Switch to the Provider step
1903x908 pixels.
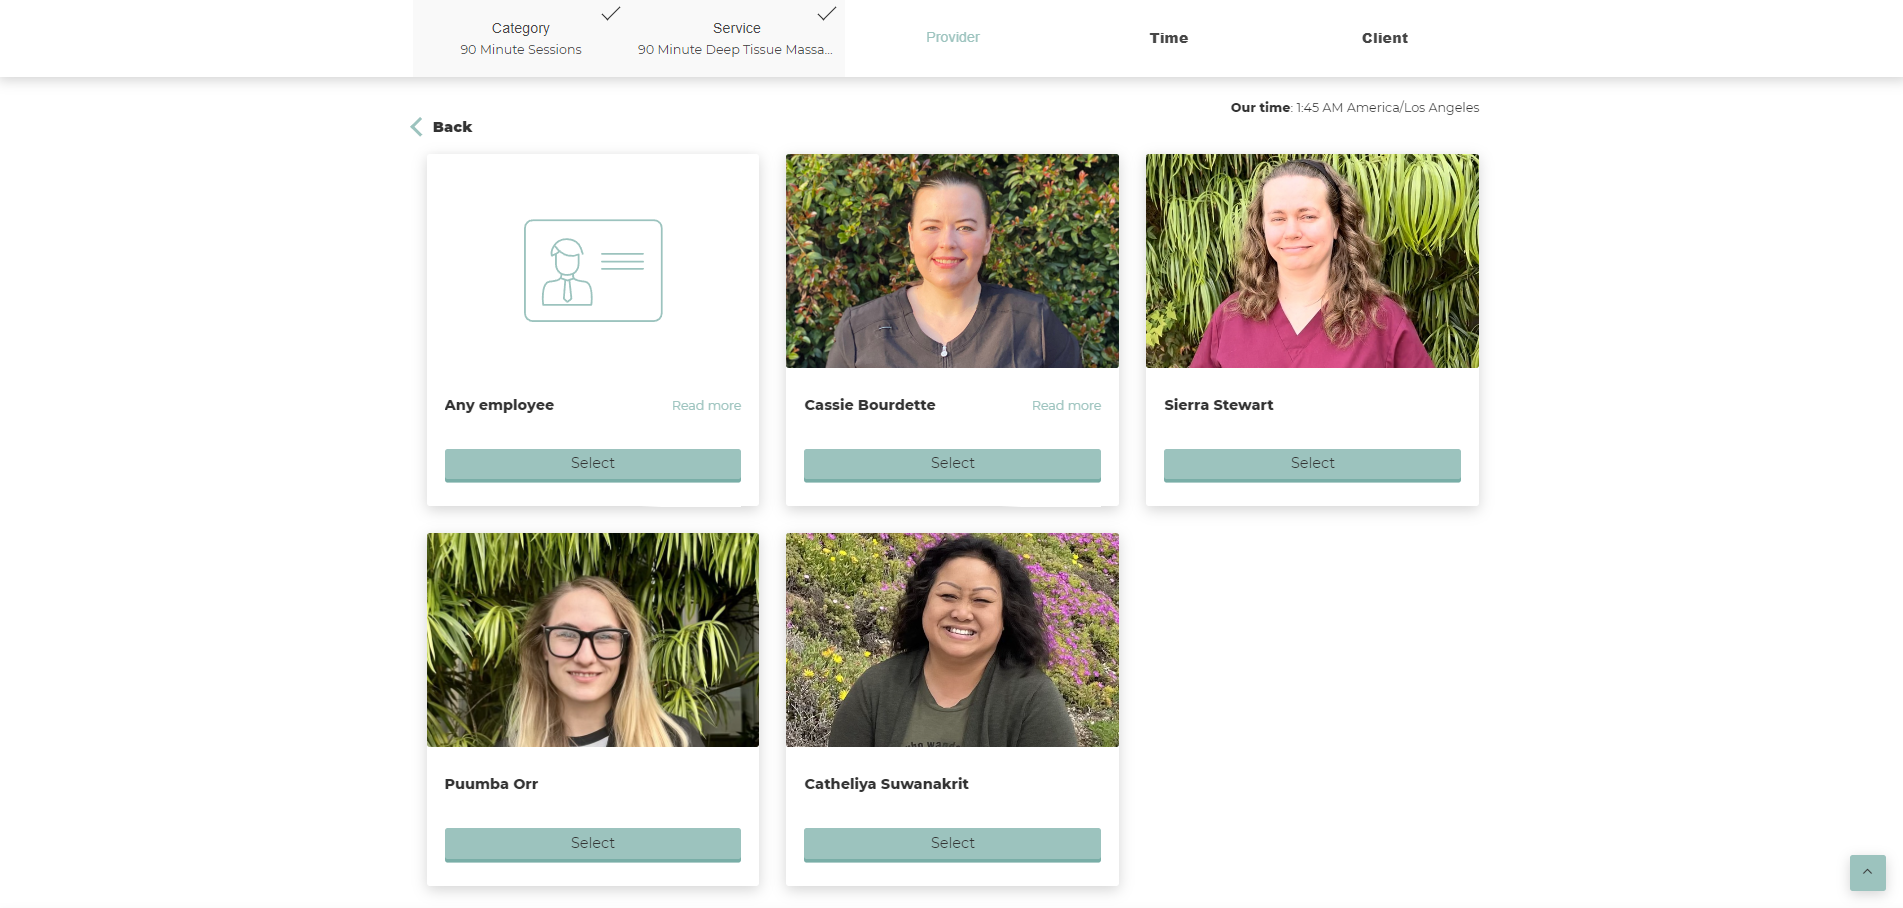click(x=952, y=38)
